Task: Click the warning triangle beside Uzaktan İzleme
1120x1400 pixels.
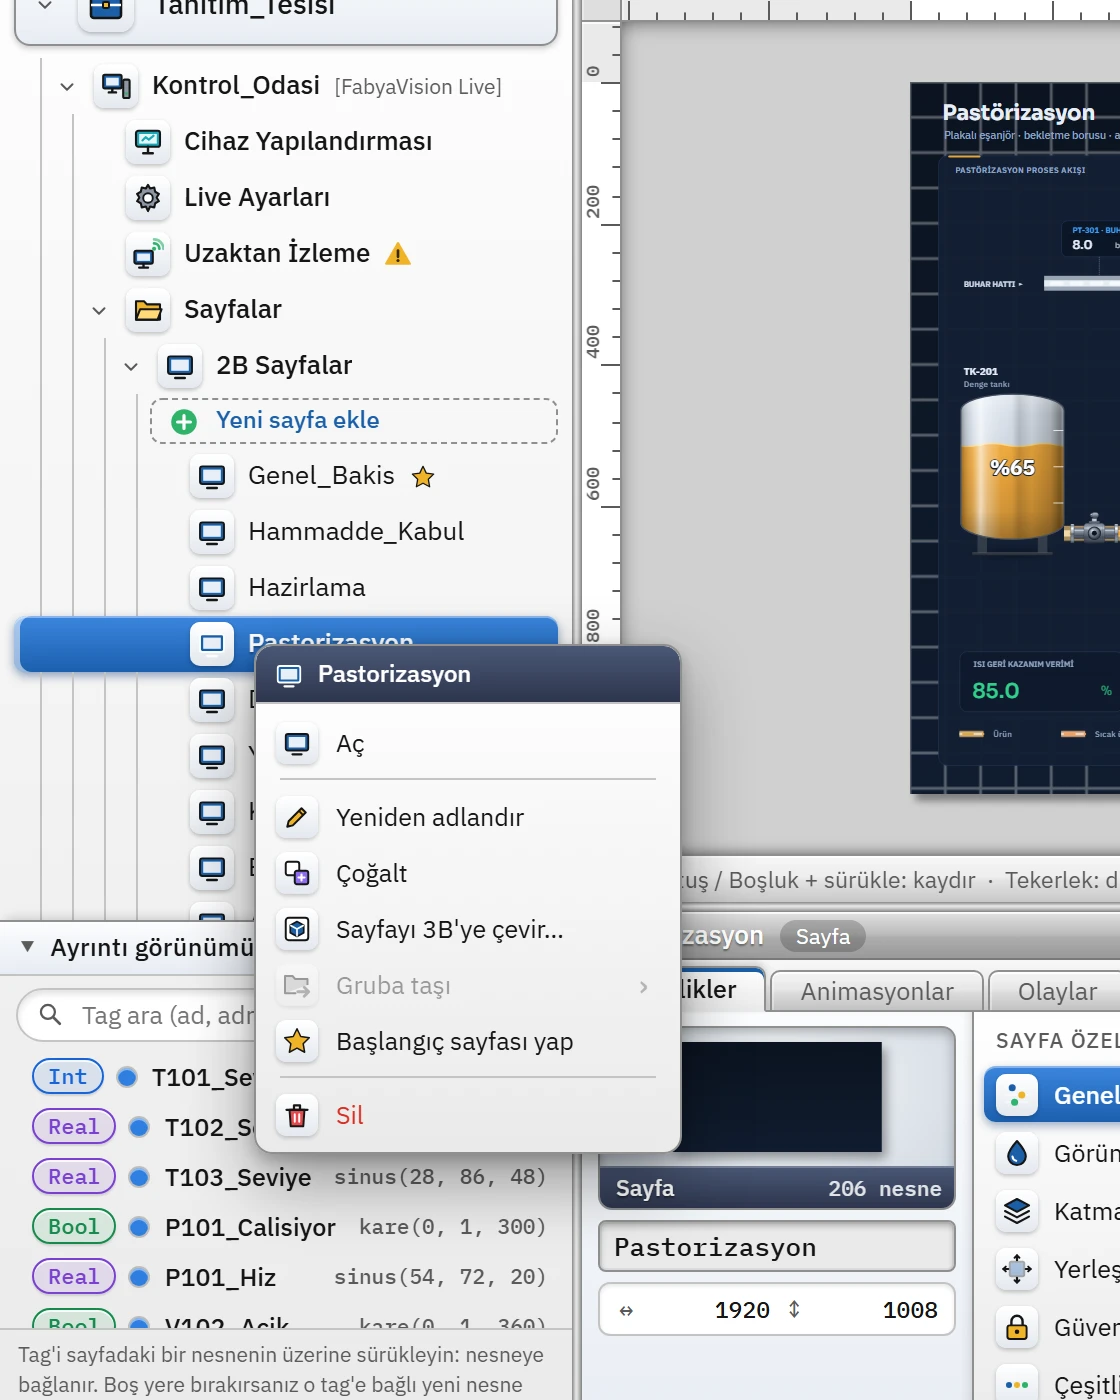Action: (398, 254)
